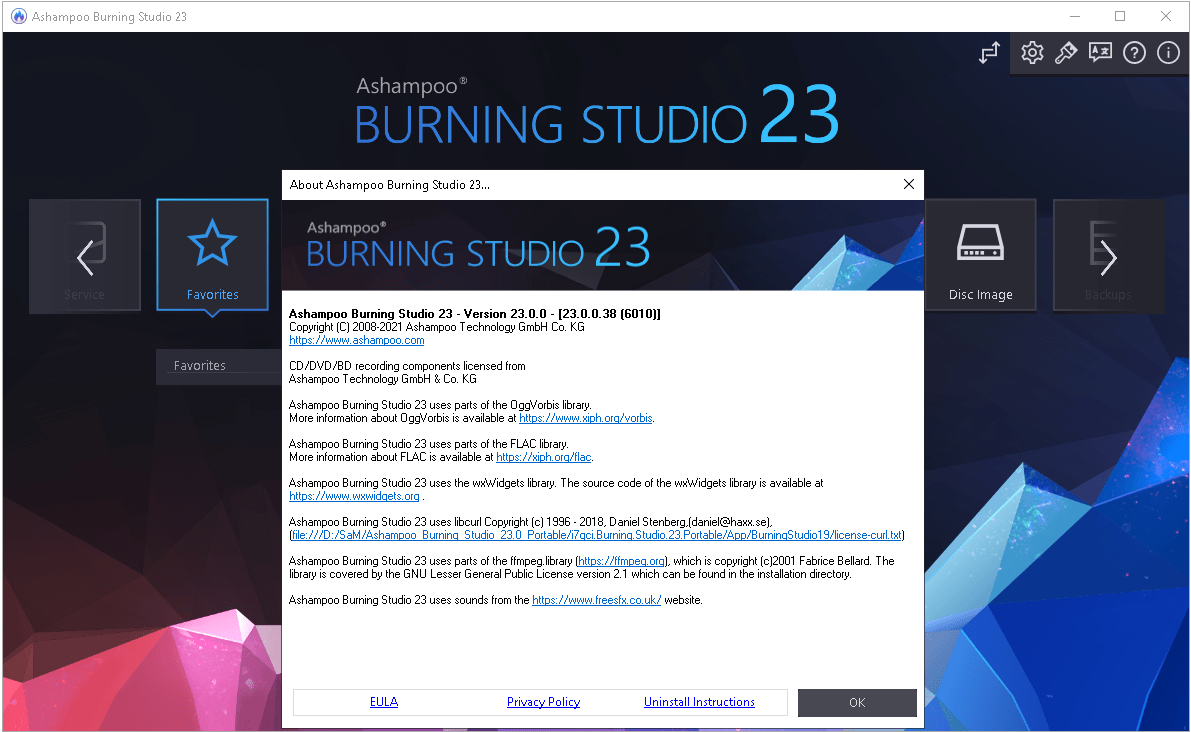
Task: Close the main Ashampoo Burning Studio window
Action: [1165, 16]
